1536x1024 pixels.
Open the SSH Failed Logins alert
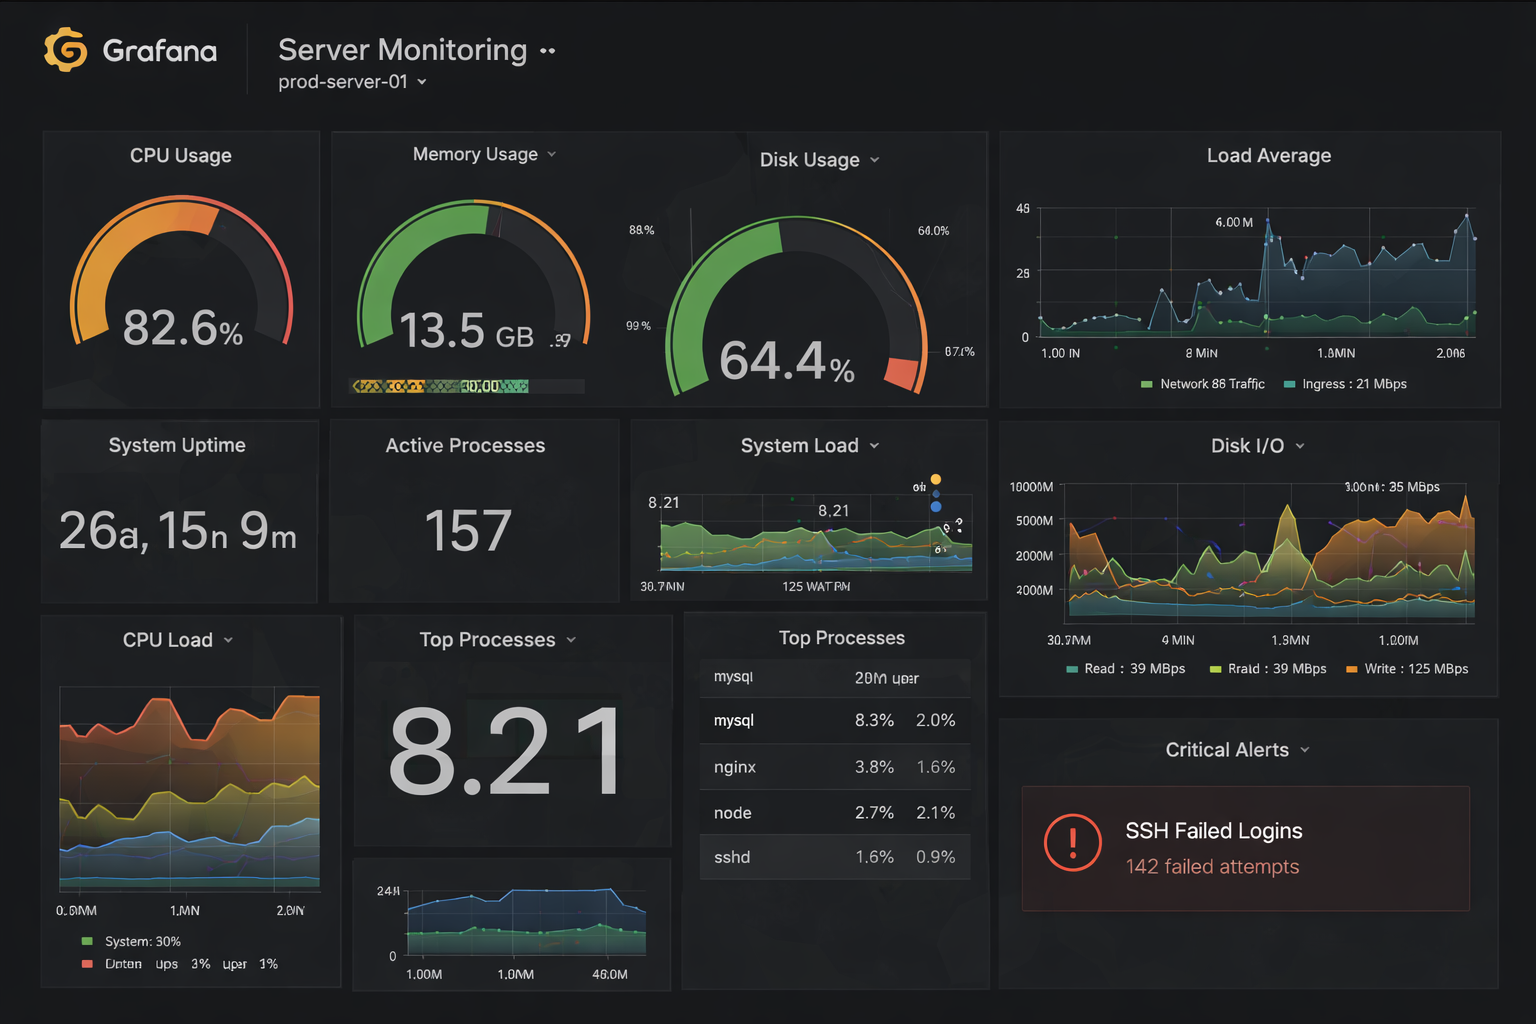point(1213,831)
